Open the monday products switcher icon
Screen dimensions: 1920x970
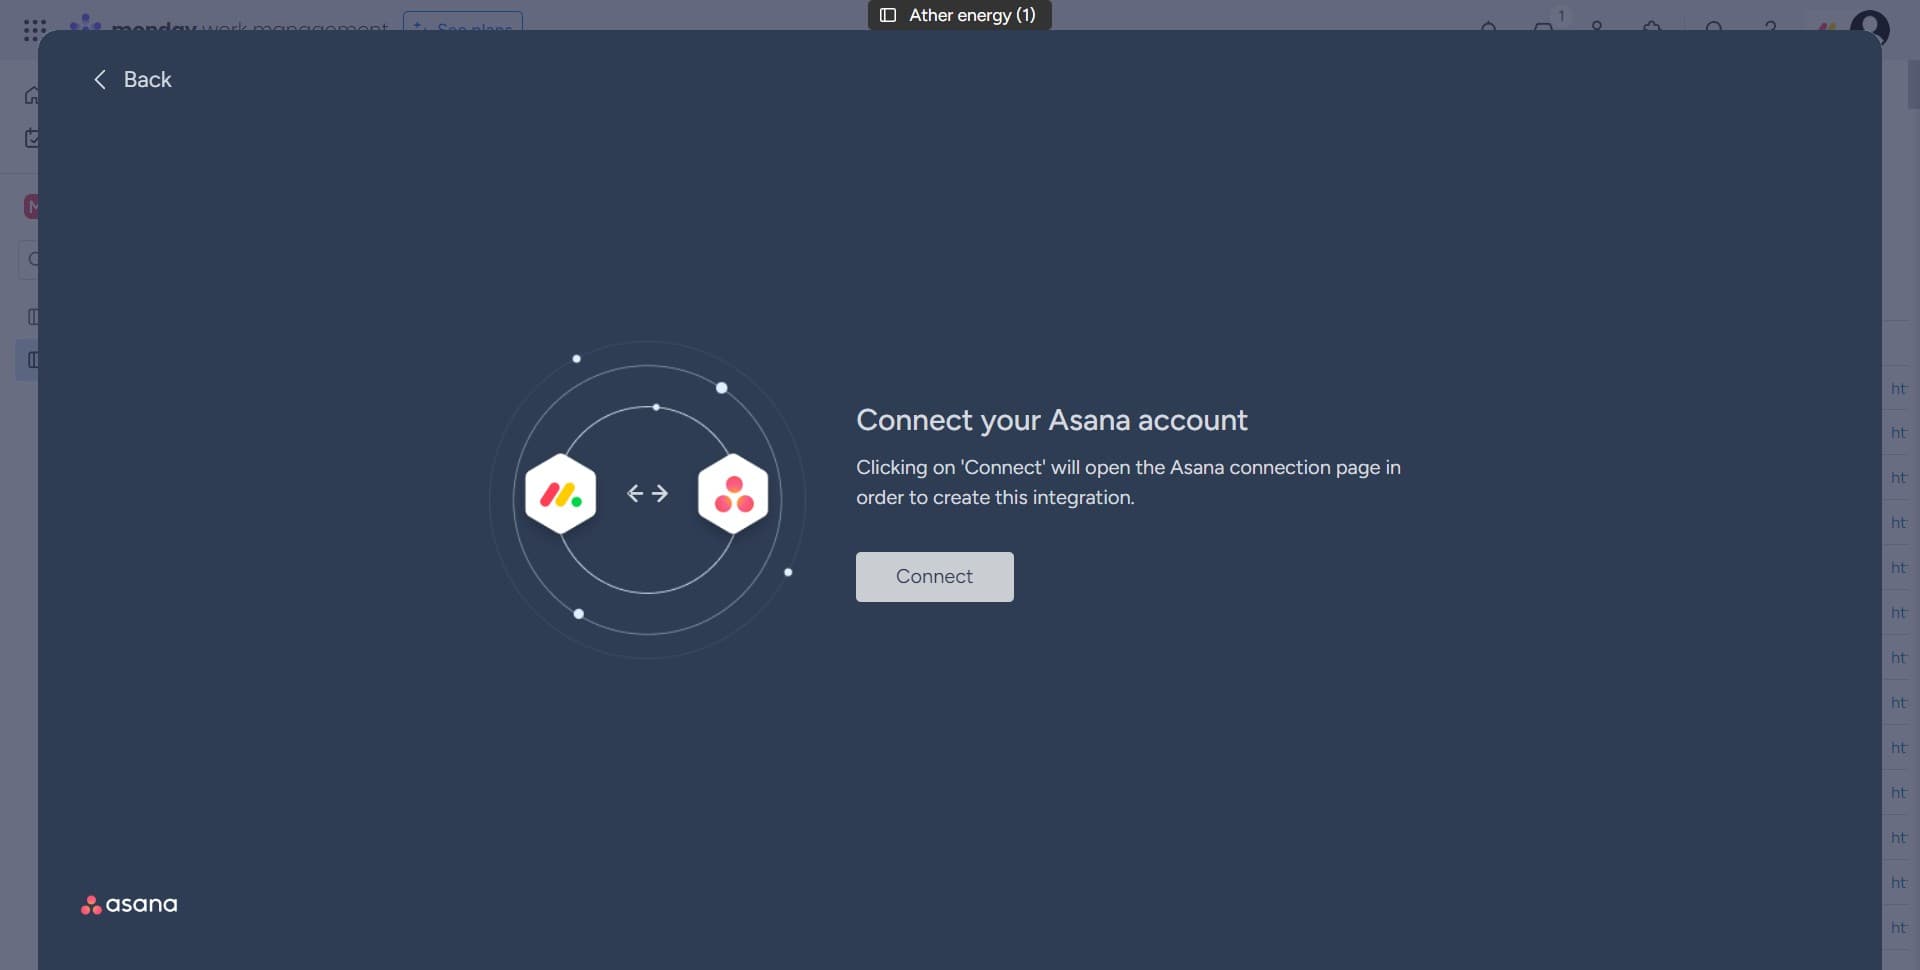pos(1828,26)
